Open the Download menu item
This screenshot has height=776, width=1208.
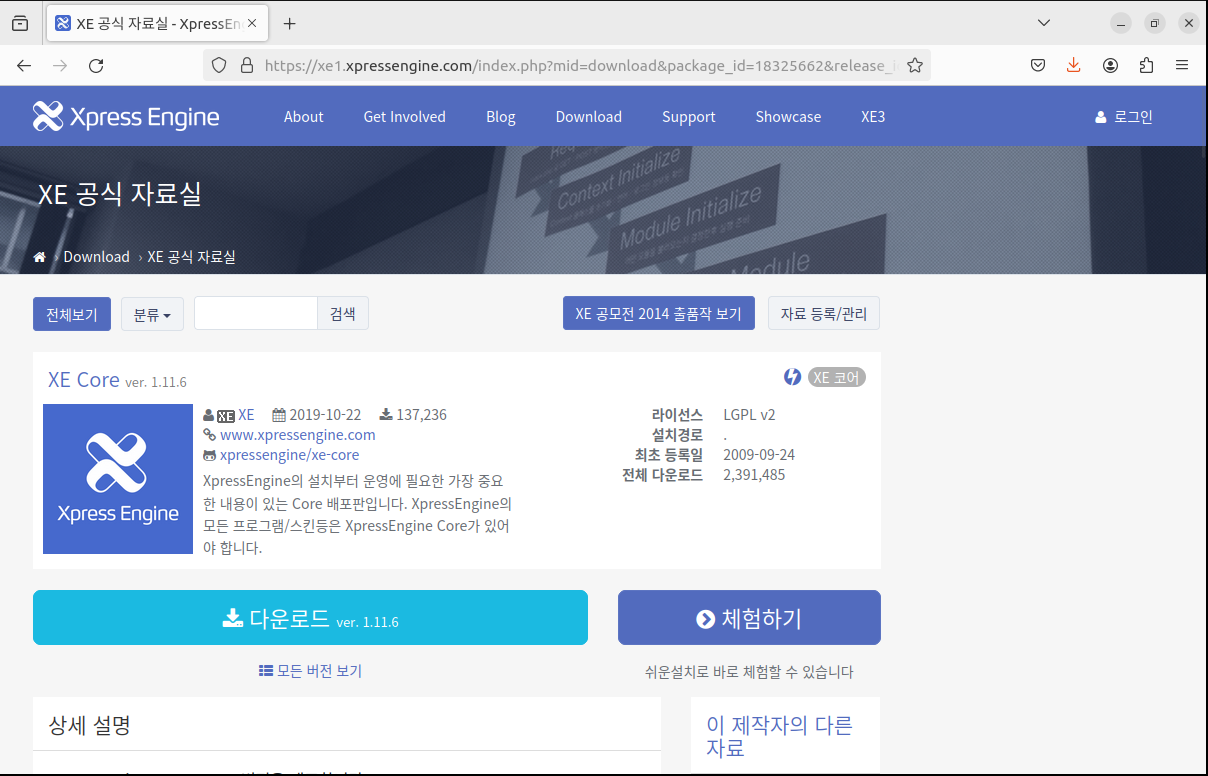point(589,116)
